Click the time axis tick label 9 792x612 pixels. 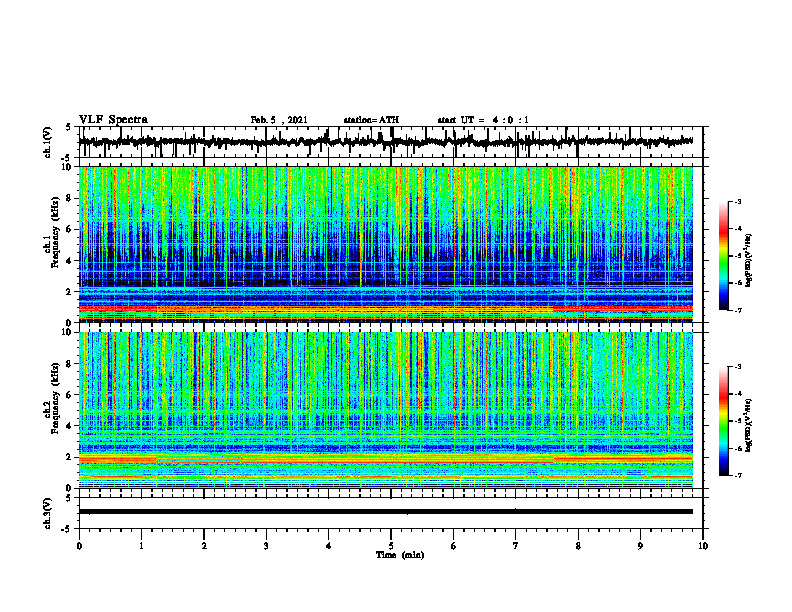(x=640, y=546)
